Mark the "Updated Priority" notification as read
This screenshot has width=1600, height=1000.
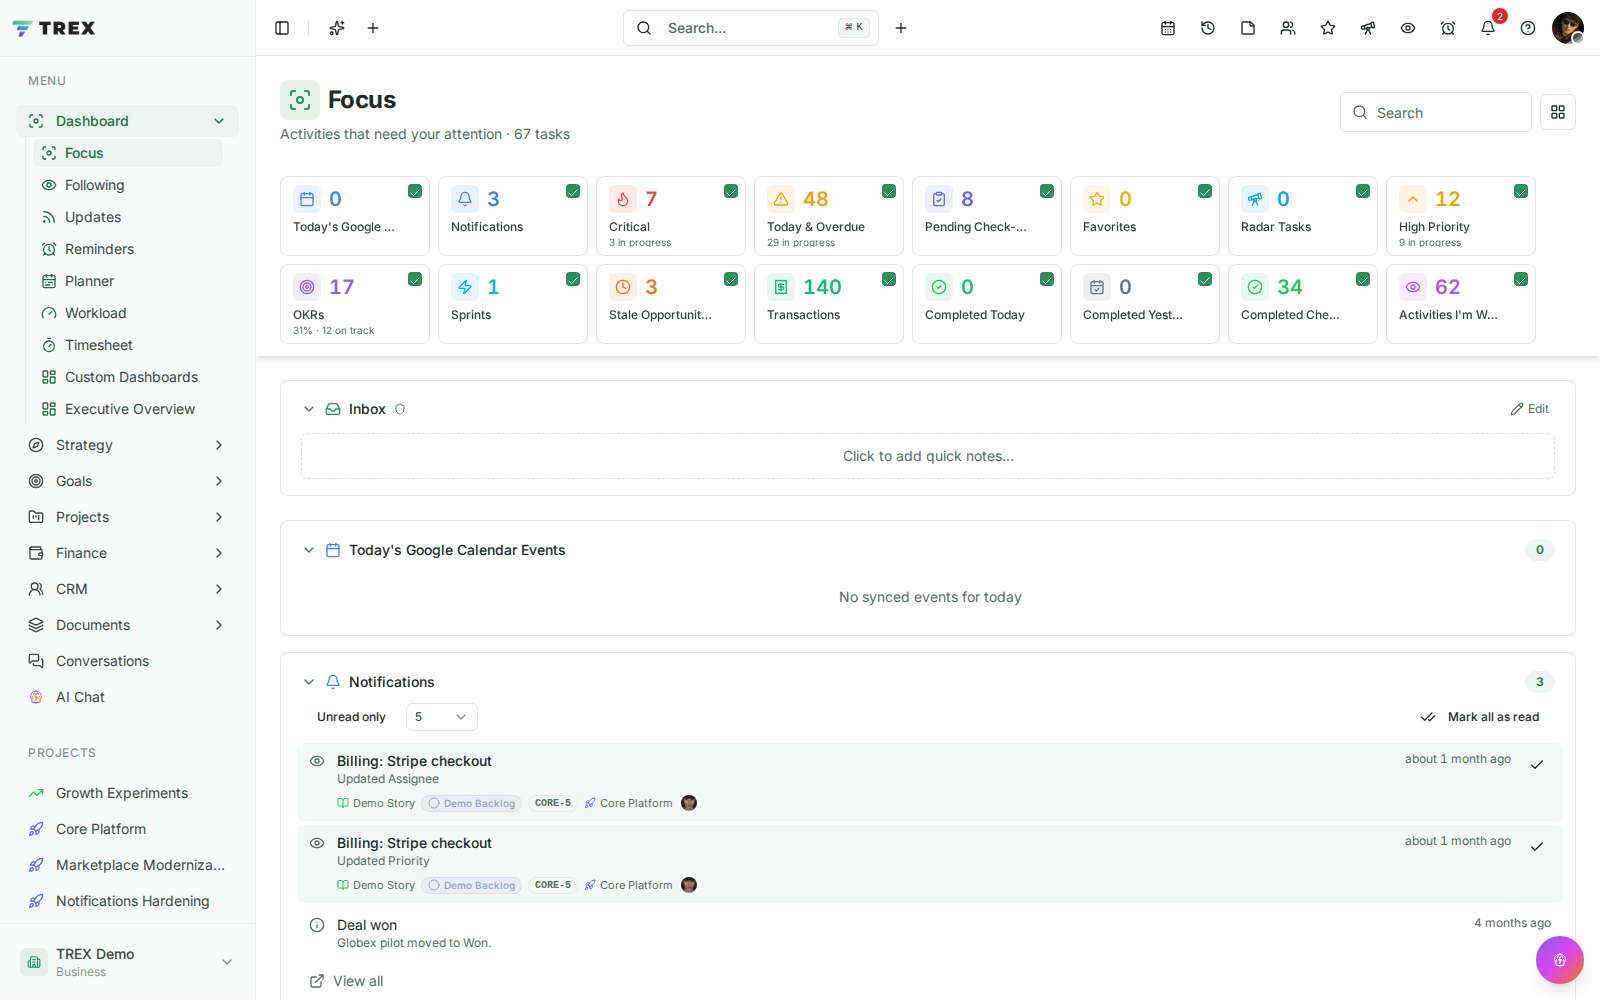pyautogui.click(x=1537, y=847)
